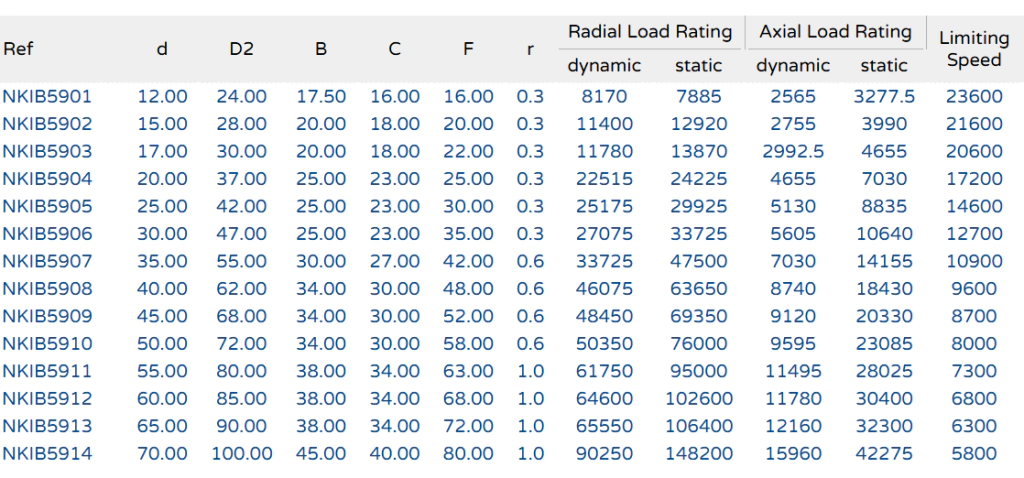Click the 106400 radial static value
The width and height of the screenshot is (1024, 478).
pyautogui.click(x=699, y=426)
